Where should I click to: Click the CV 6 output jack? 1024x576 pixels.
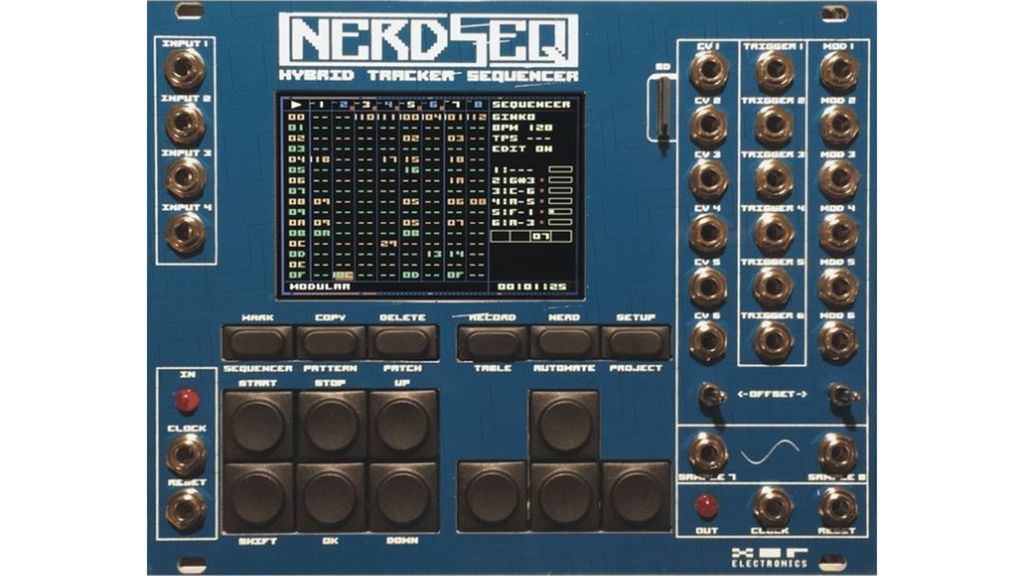[710, 337]
